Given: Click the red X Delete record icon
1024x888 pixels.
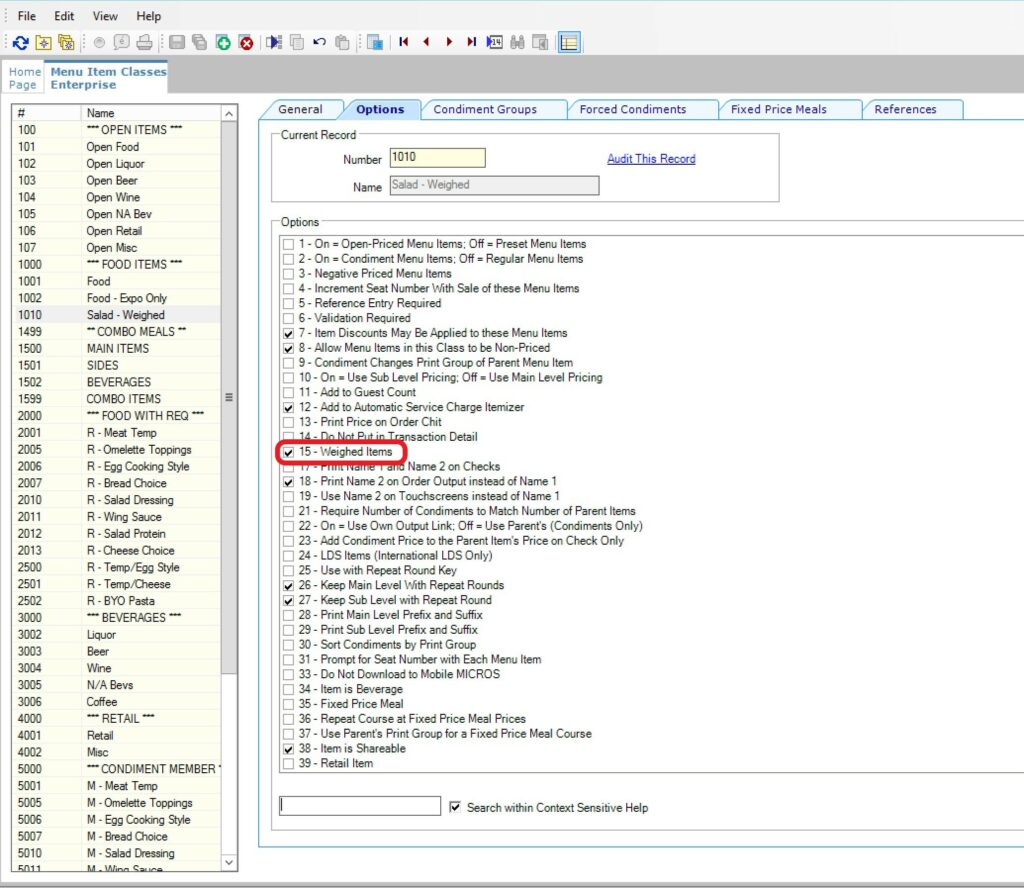Looking at the screenshot, I should (246, 43).
